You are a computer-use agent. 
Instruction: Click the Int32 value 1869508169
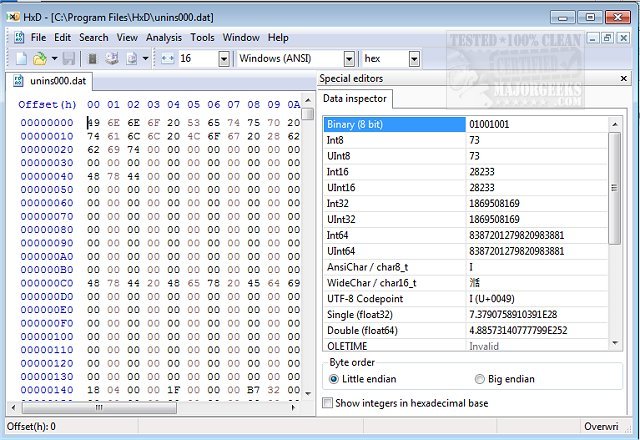point(494,203)
